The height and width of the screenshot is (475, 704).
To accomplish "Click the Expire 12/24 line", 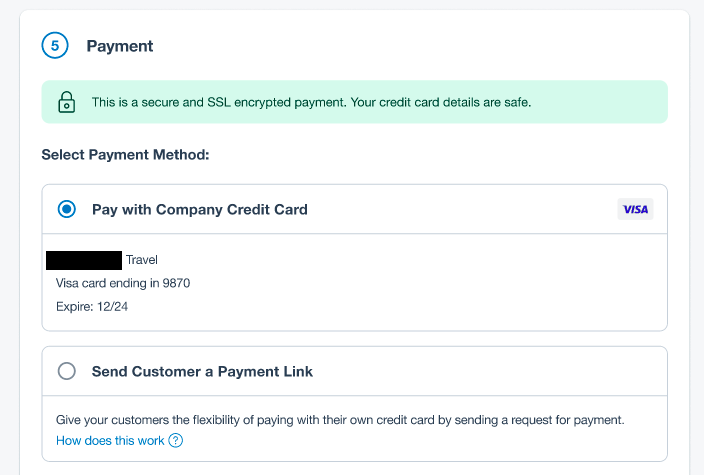I will tap(92, 307).
